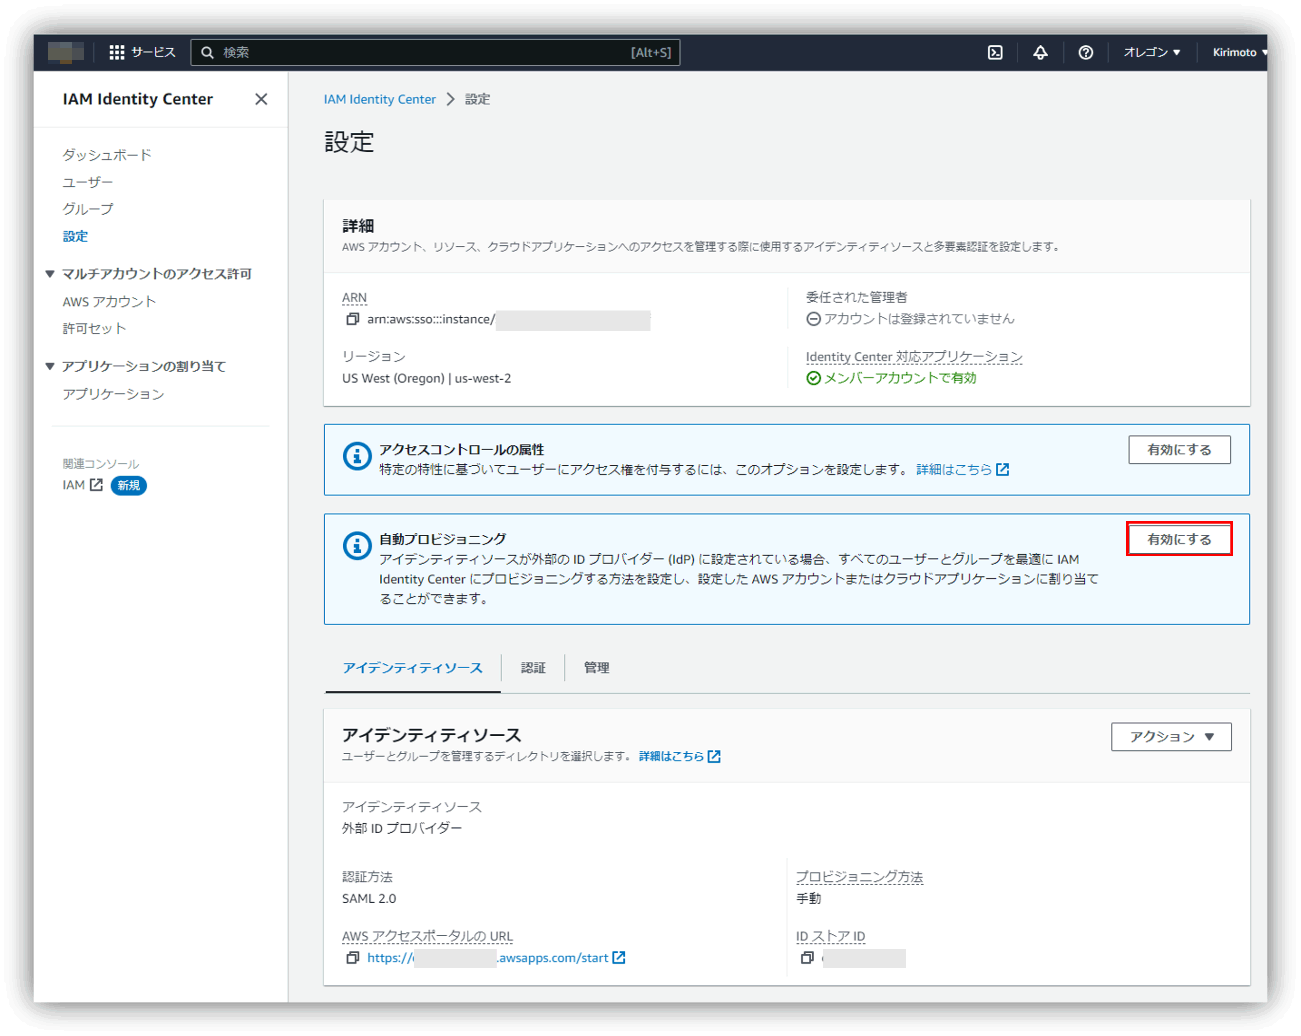Click the AWS アクセスポータルの URL label
The image size is (1301, 1036).
click(x=427, y=937)
